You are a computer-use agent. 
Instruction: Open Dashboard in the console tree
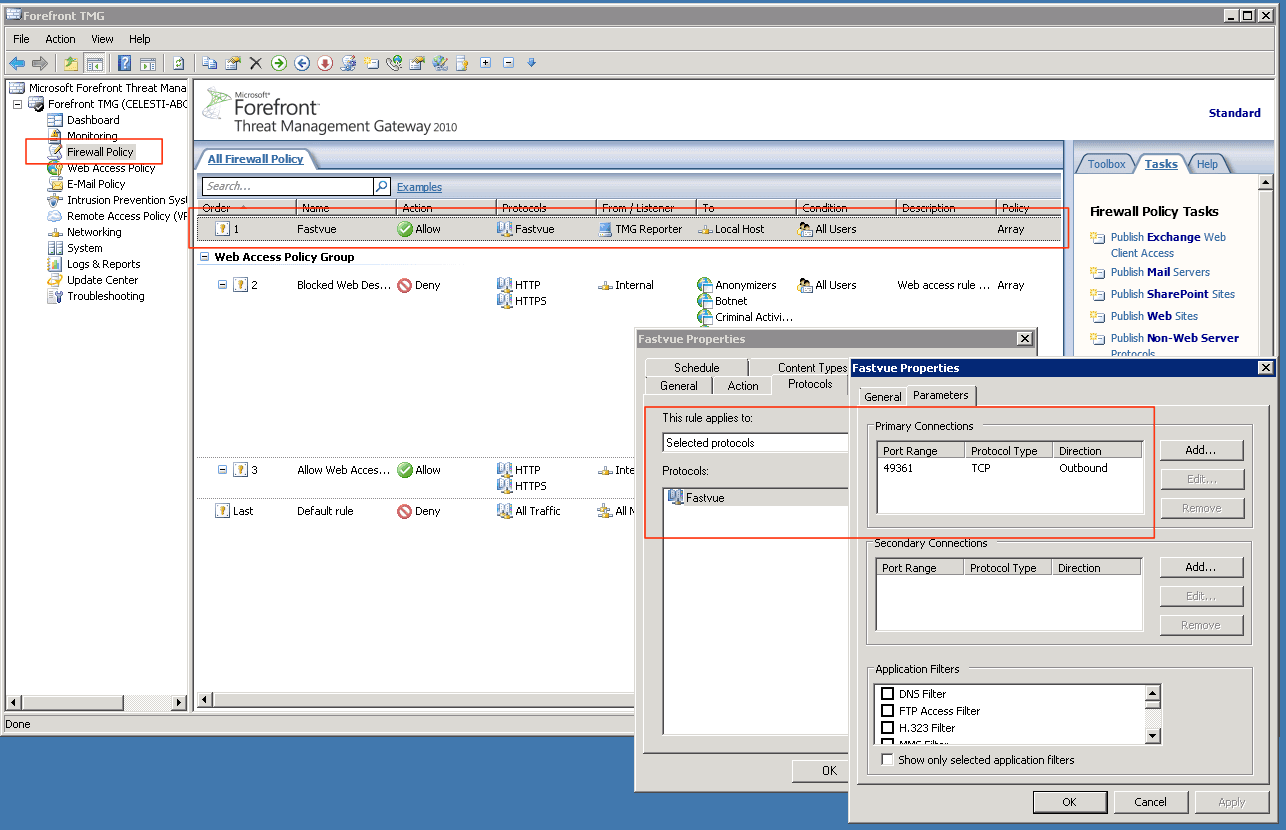point(93,120)
